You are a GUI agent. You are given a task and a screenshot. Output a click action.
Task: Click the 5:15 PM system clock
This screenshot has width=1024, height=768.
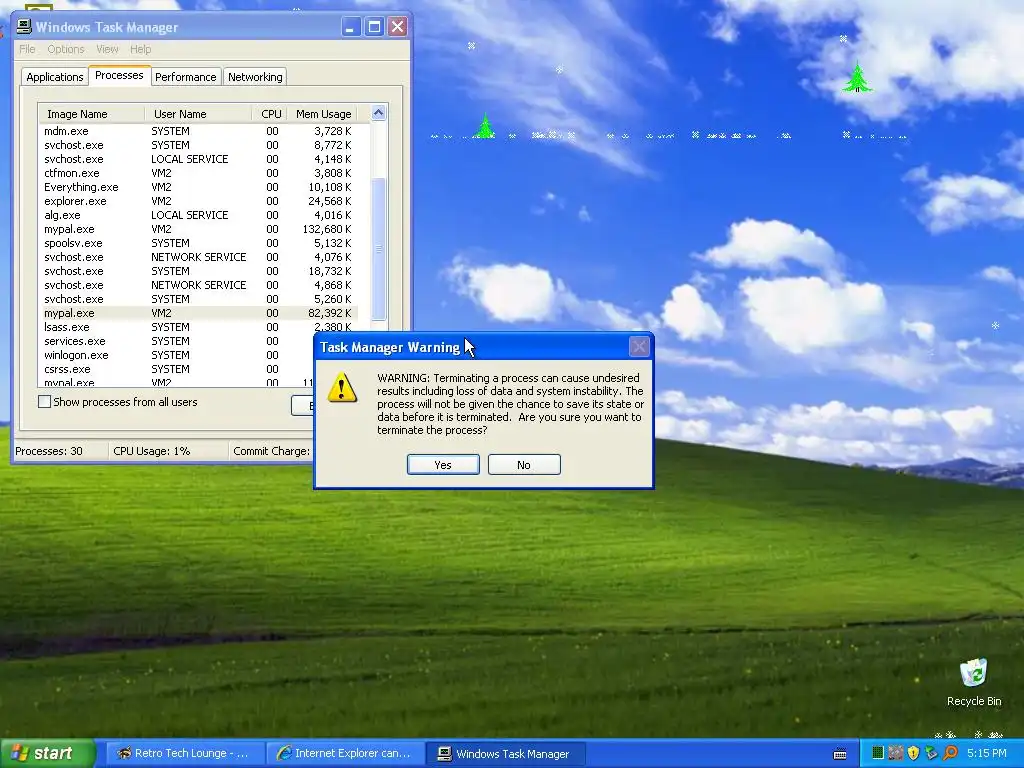point(987,753)
